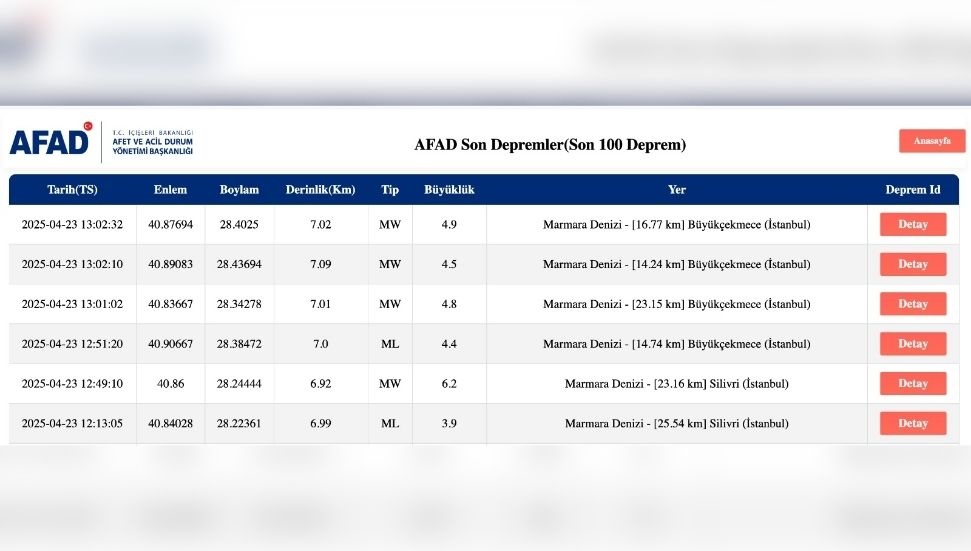
Task: Click the AFAD Son Depremler page title
Action: pos(550,145)
